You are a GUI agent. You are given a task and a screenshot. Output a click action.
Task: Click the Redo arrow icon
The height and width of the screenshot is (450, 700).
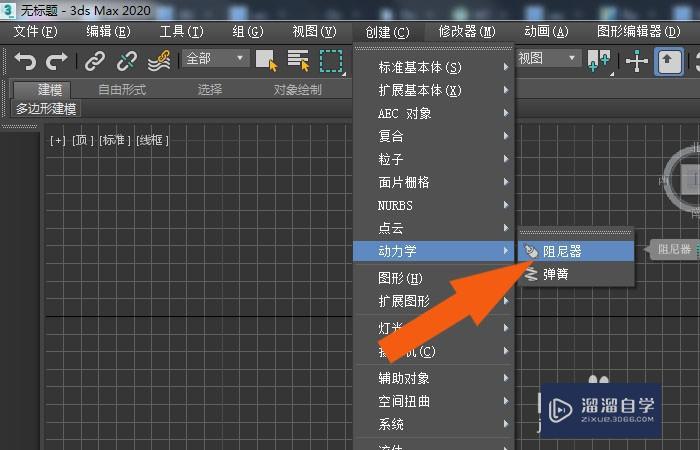57,61
